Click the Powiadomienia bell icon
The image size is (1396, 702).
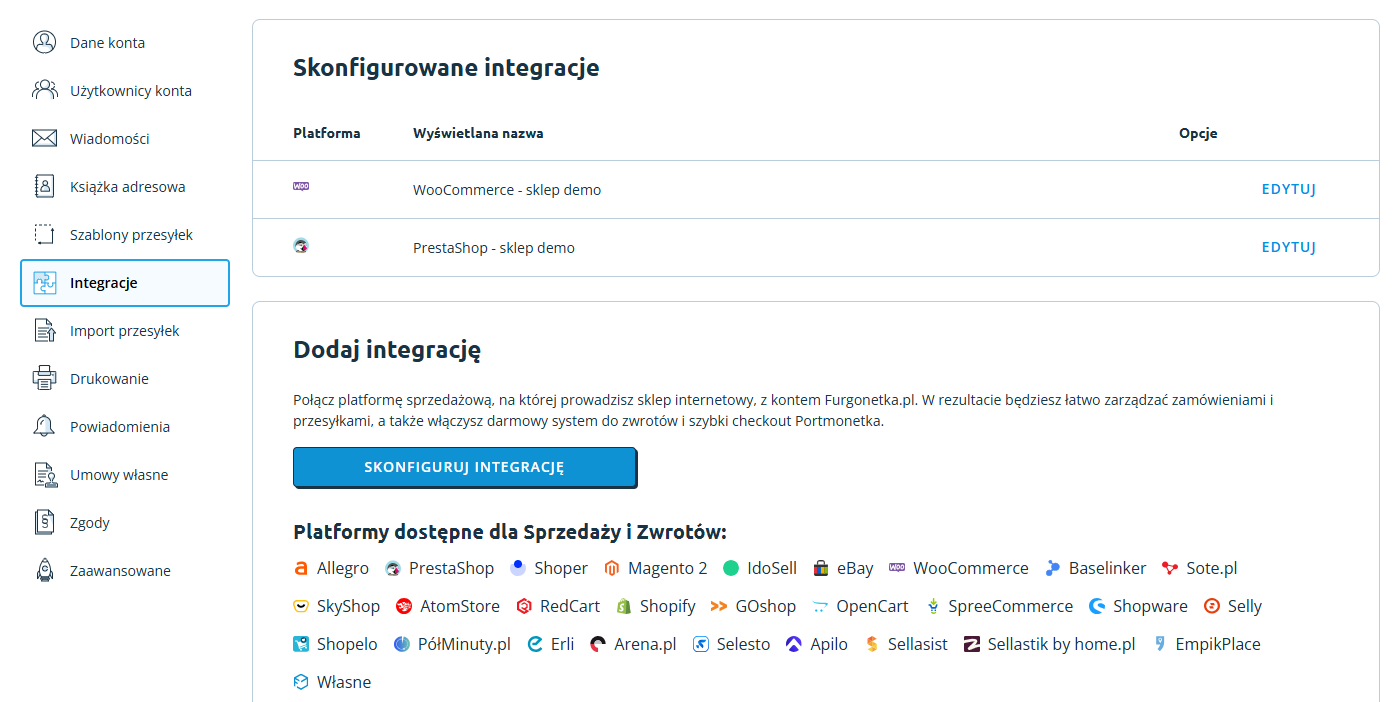(44, 426)
